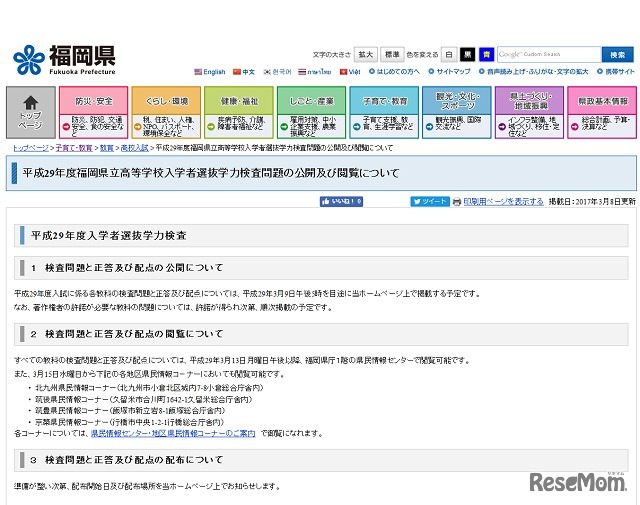
Task: Open the 防災・安全 menu tab
Action: 93,101
